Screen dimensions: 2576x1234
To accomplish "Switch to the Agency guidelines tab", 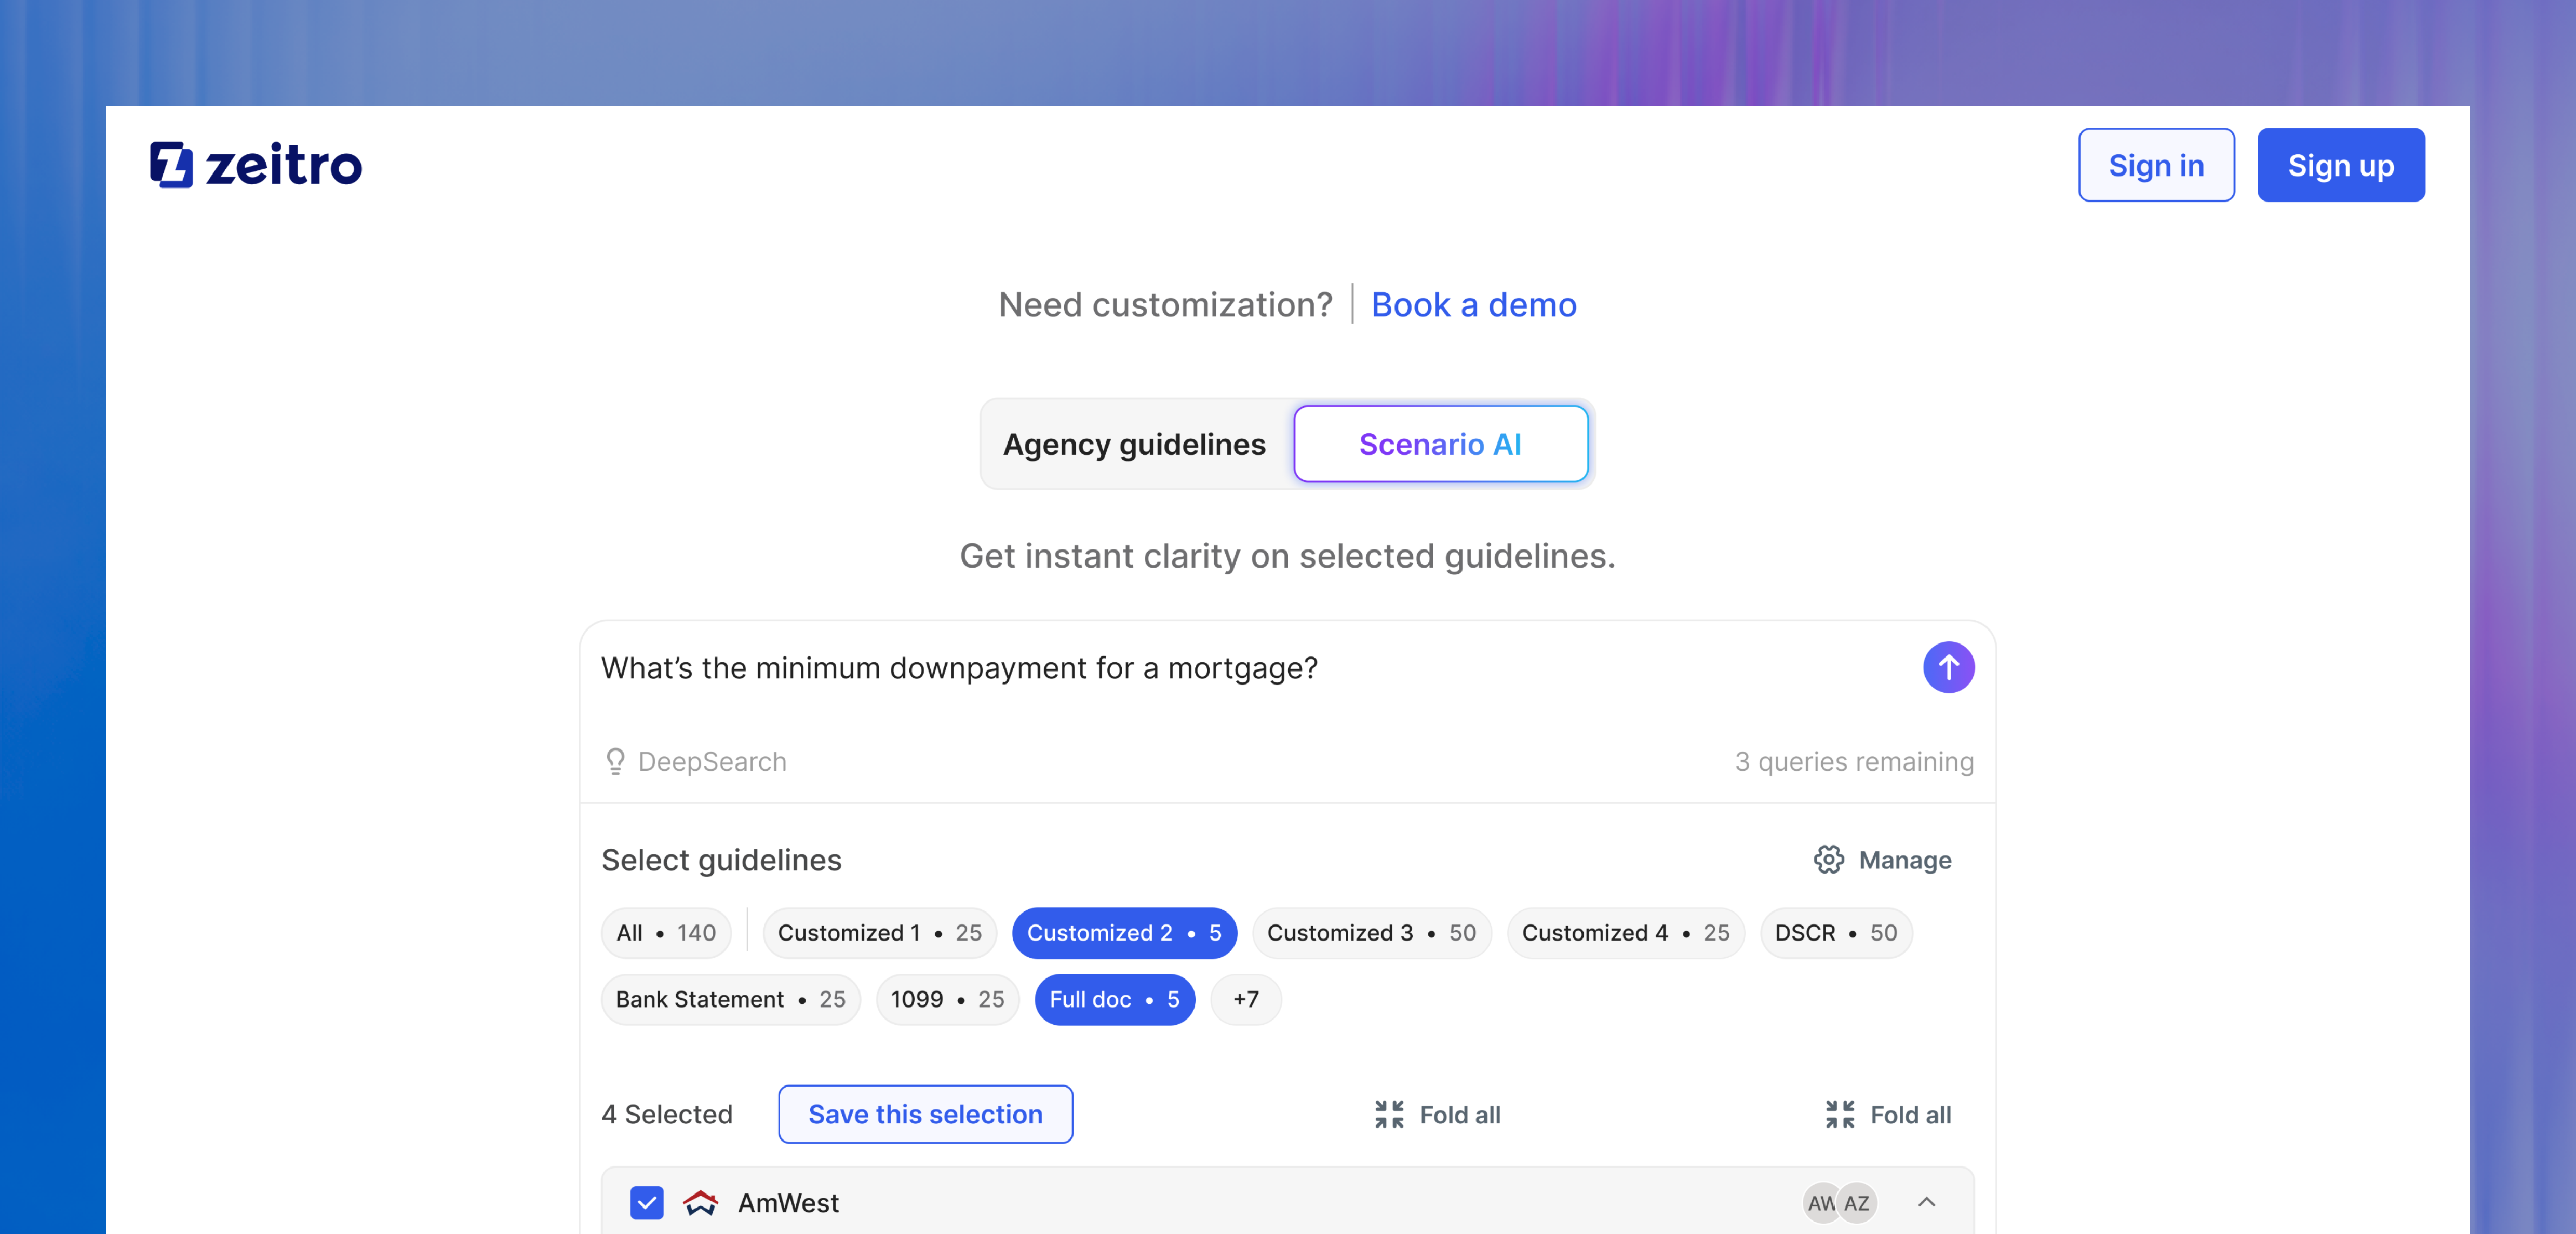I will tap(1135, 444).
